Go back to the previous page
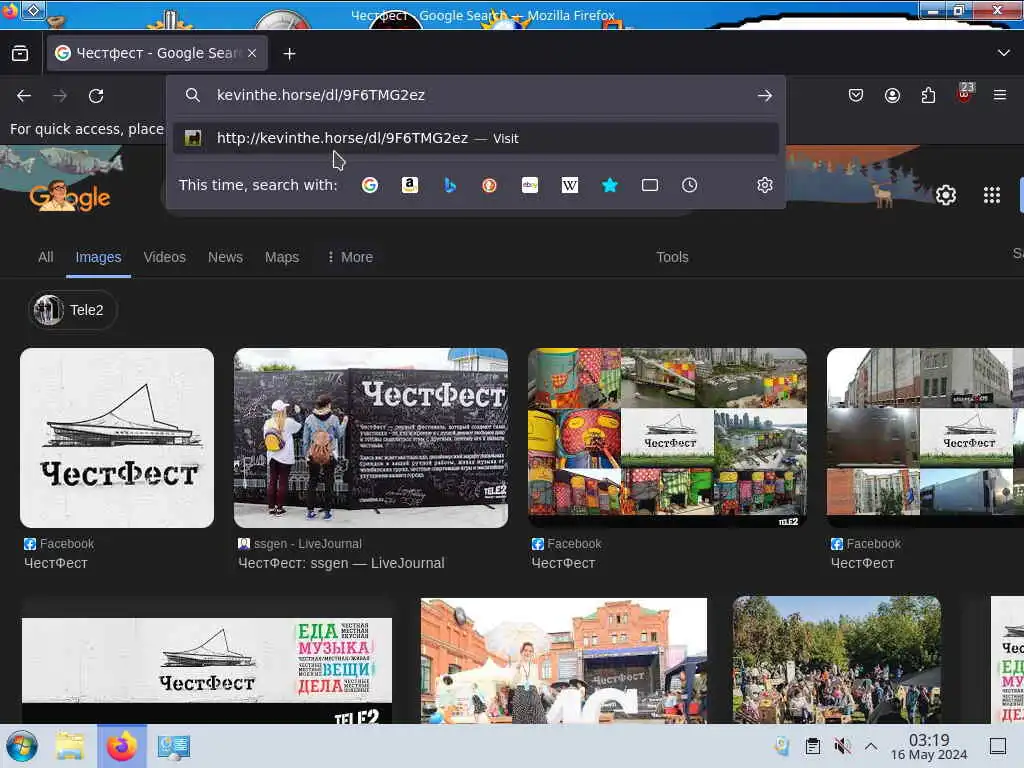Screen dimensions: 1024x768 tap(24, 96)
